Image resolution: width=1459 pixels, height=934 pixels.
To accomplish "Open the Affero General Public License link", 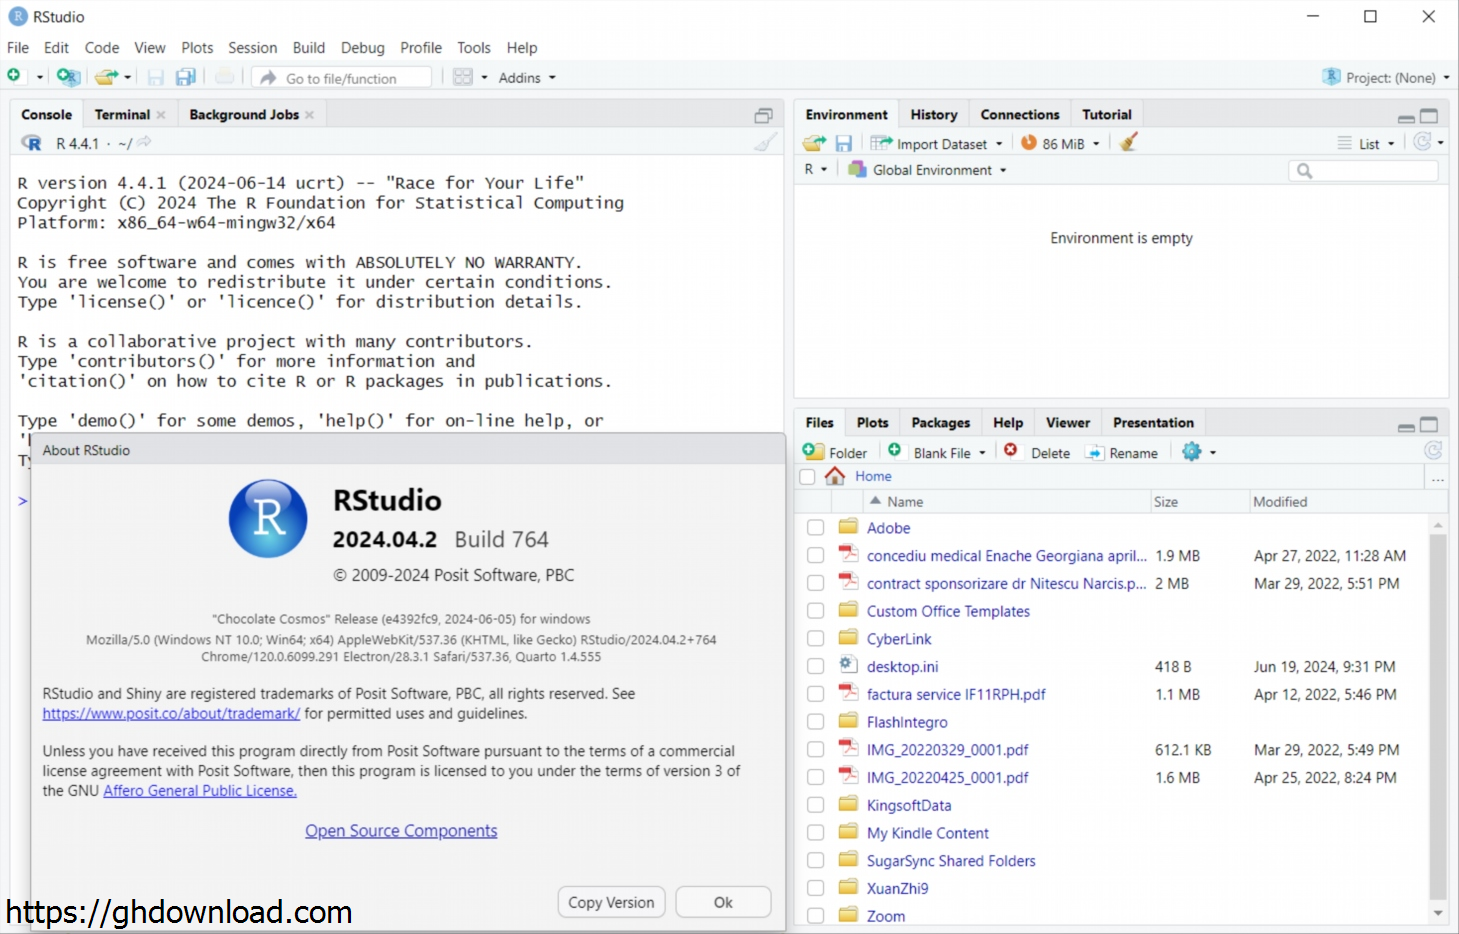I will click(x=200, y=790).
